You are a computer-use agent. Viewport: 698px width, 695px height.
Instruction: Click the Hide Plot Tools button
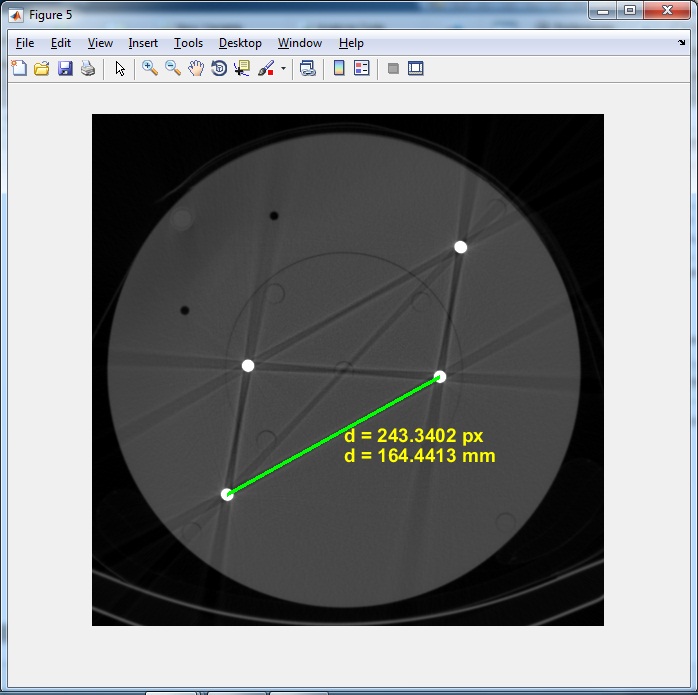click(393, 69)
